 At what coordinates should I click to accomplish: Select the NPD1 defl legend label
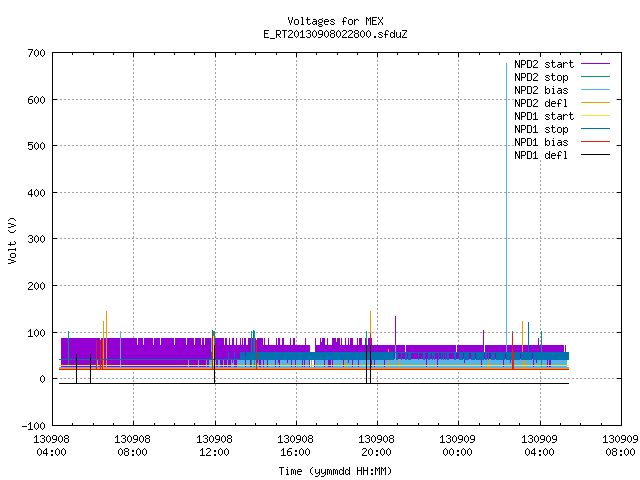point(541,155)
